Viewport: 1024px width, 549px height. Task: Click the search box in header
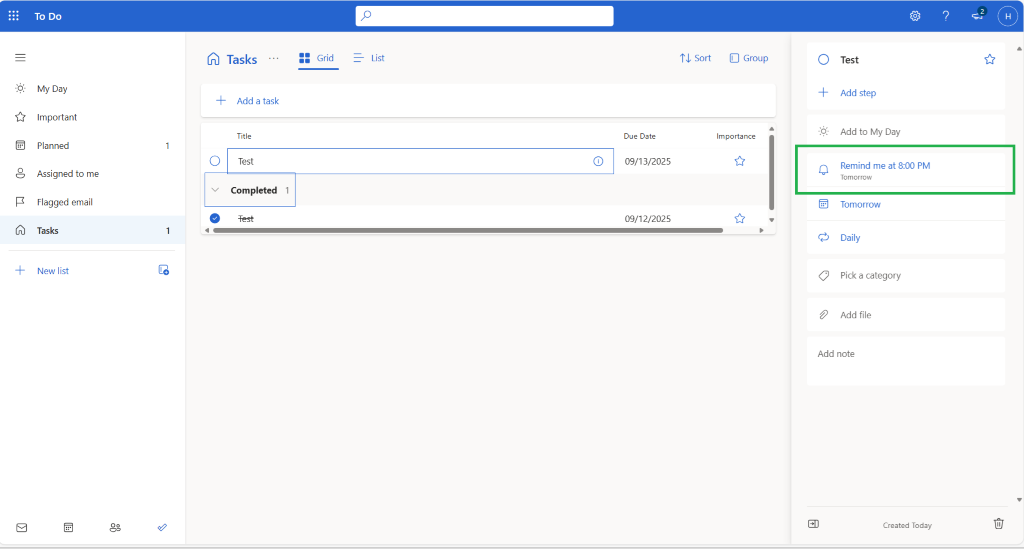485,16
